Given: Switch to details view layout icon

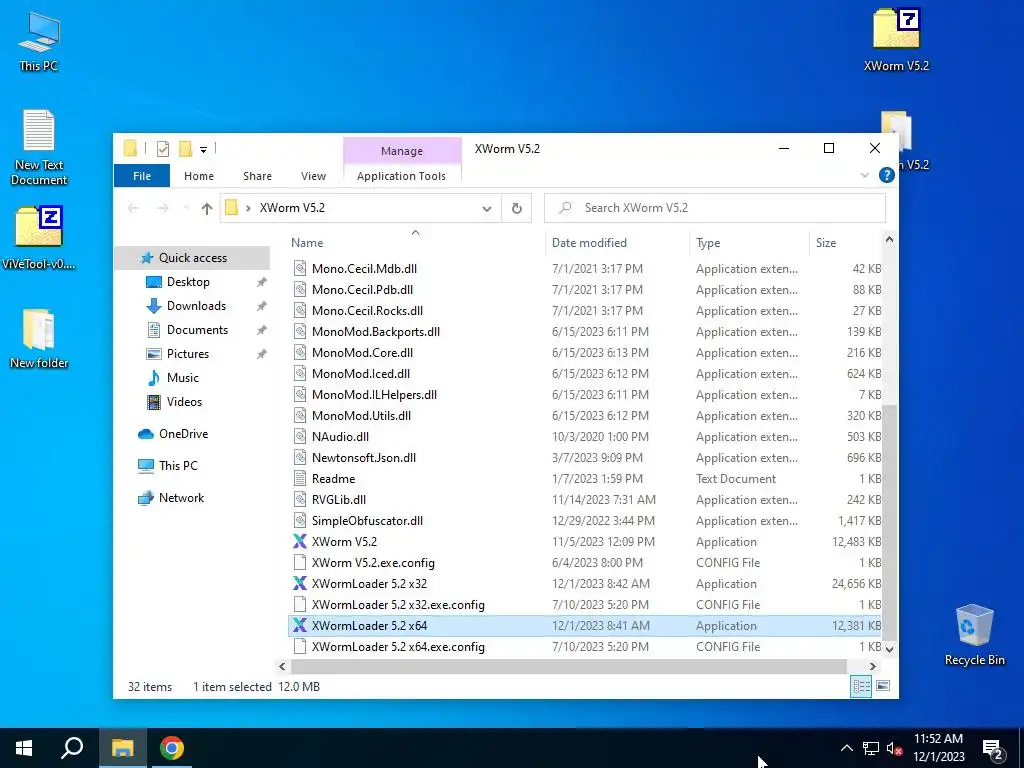Looking at the screenshot, I should point(861,686).
